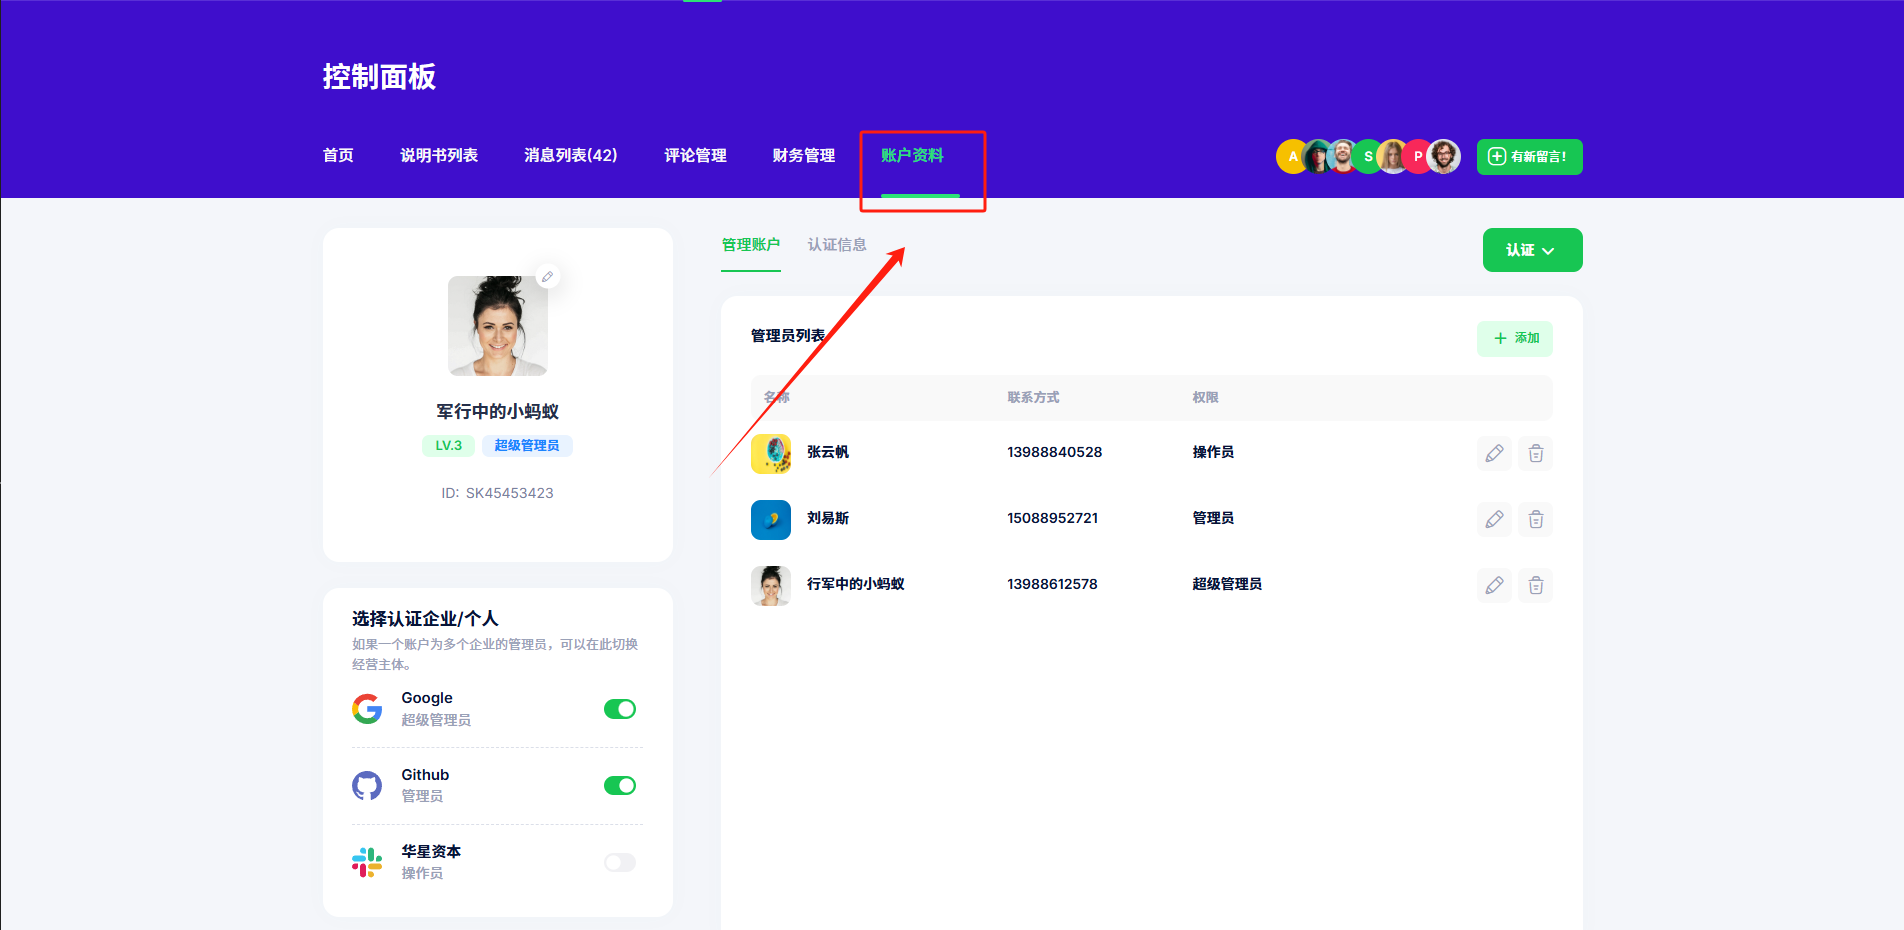The width and height of the screenshot is (1904, 930).
Task: Click the pencil icon on profile photo
Action: click(x=547, y=277)
